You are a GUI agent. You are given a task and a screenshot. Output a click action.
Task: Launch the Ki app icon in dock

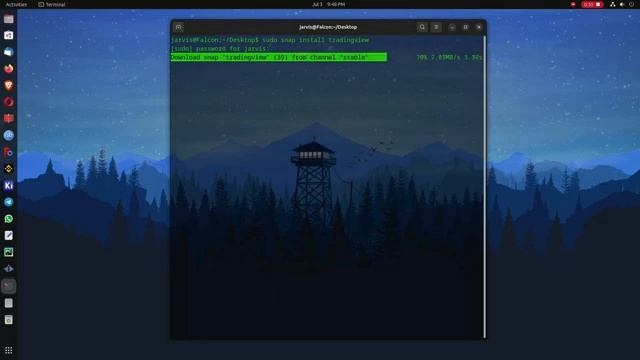pyautogui.click(x=9, y=186)
